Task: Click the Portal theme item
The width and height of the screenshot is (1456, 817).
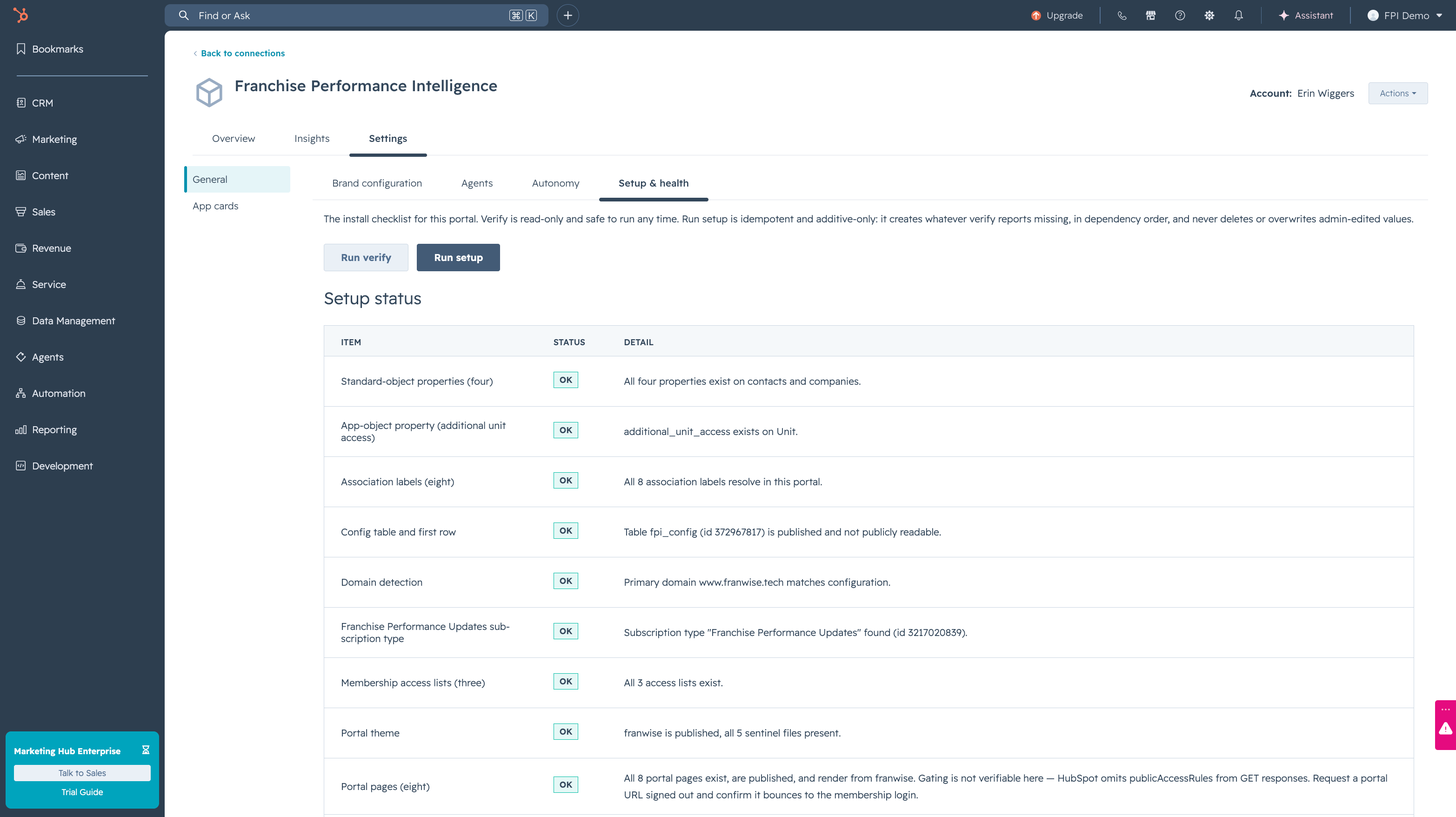Action: pyautogui.click(x=370, y=733)
